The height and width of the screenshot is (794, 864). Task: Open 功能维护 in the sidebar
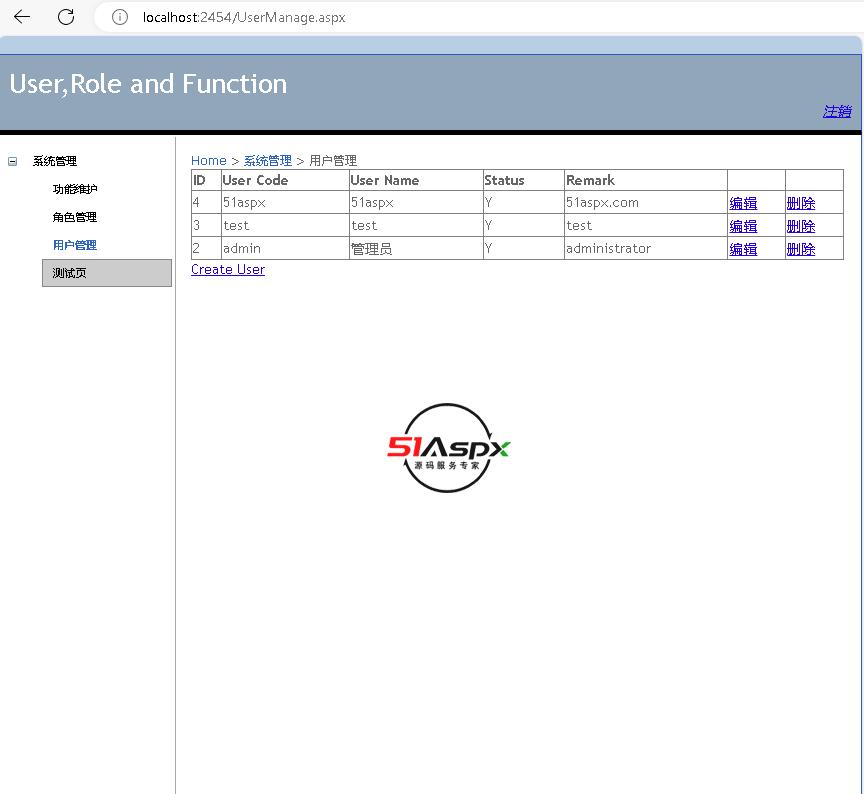[75, 189]
